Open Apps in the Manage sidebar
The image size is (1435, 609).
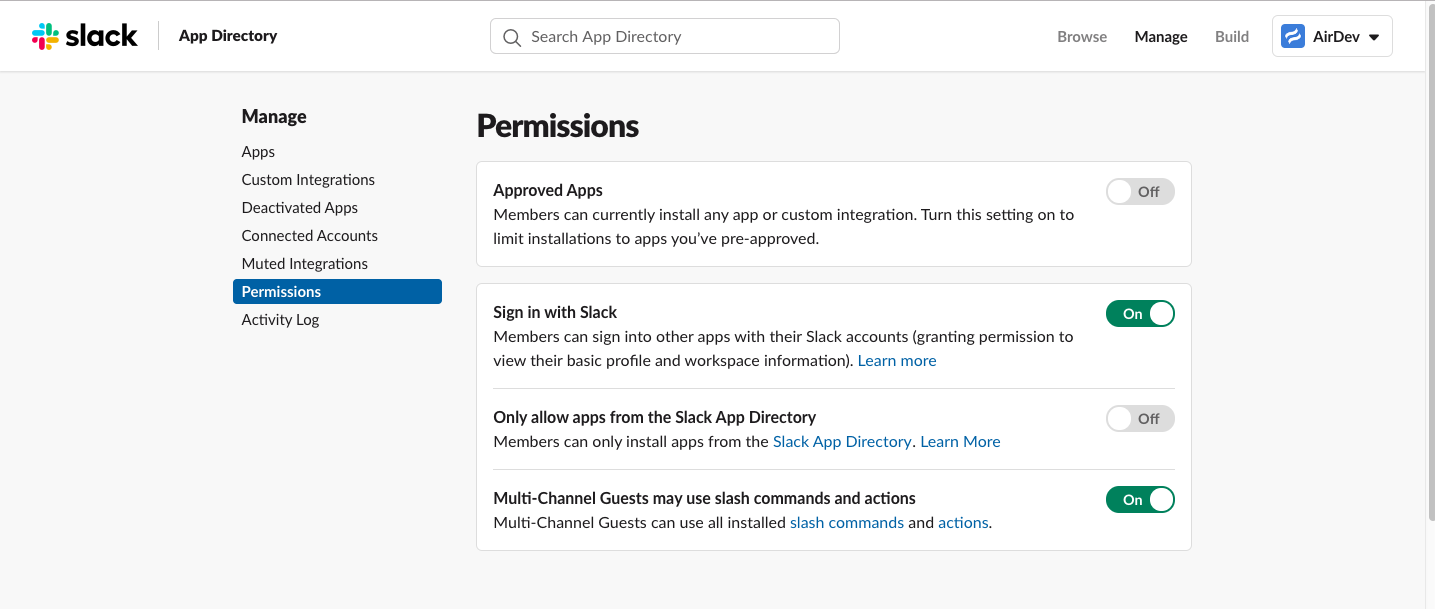pos(258,152)
